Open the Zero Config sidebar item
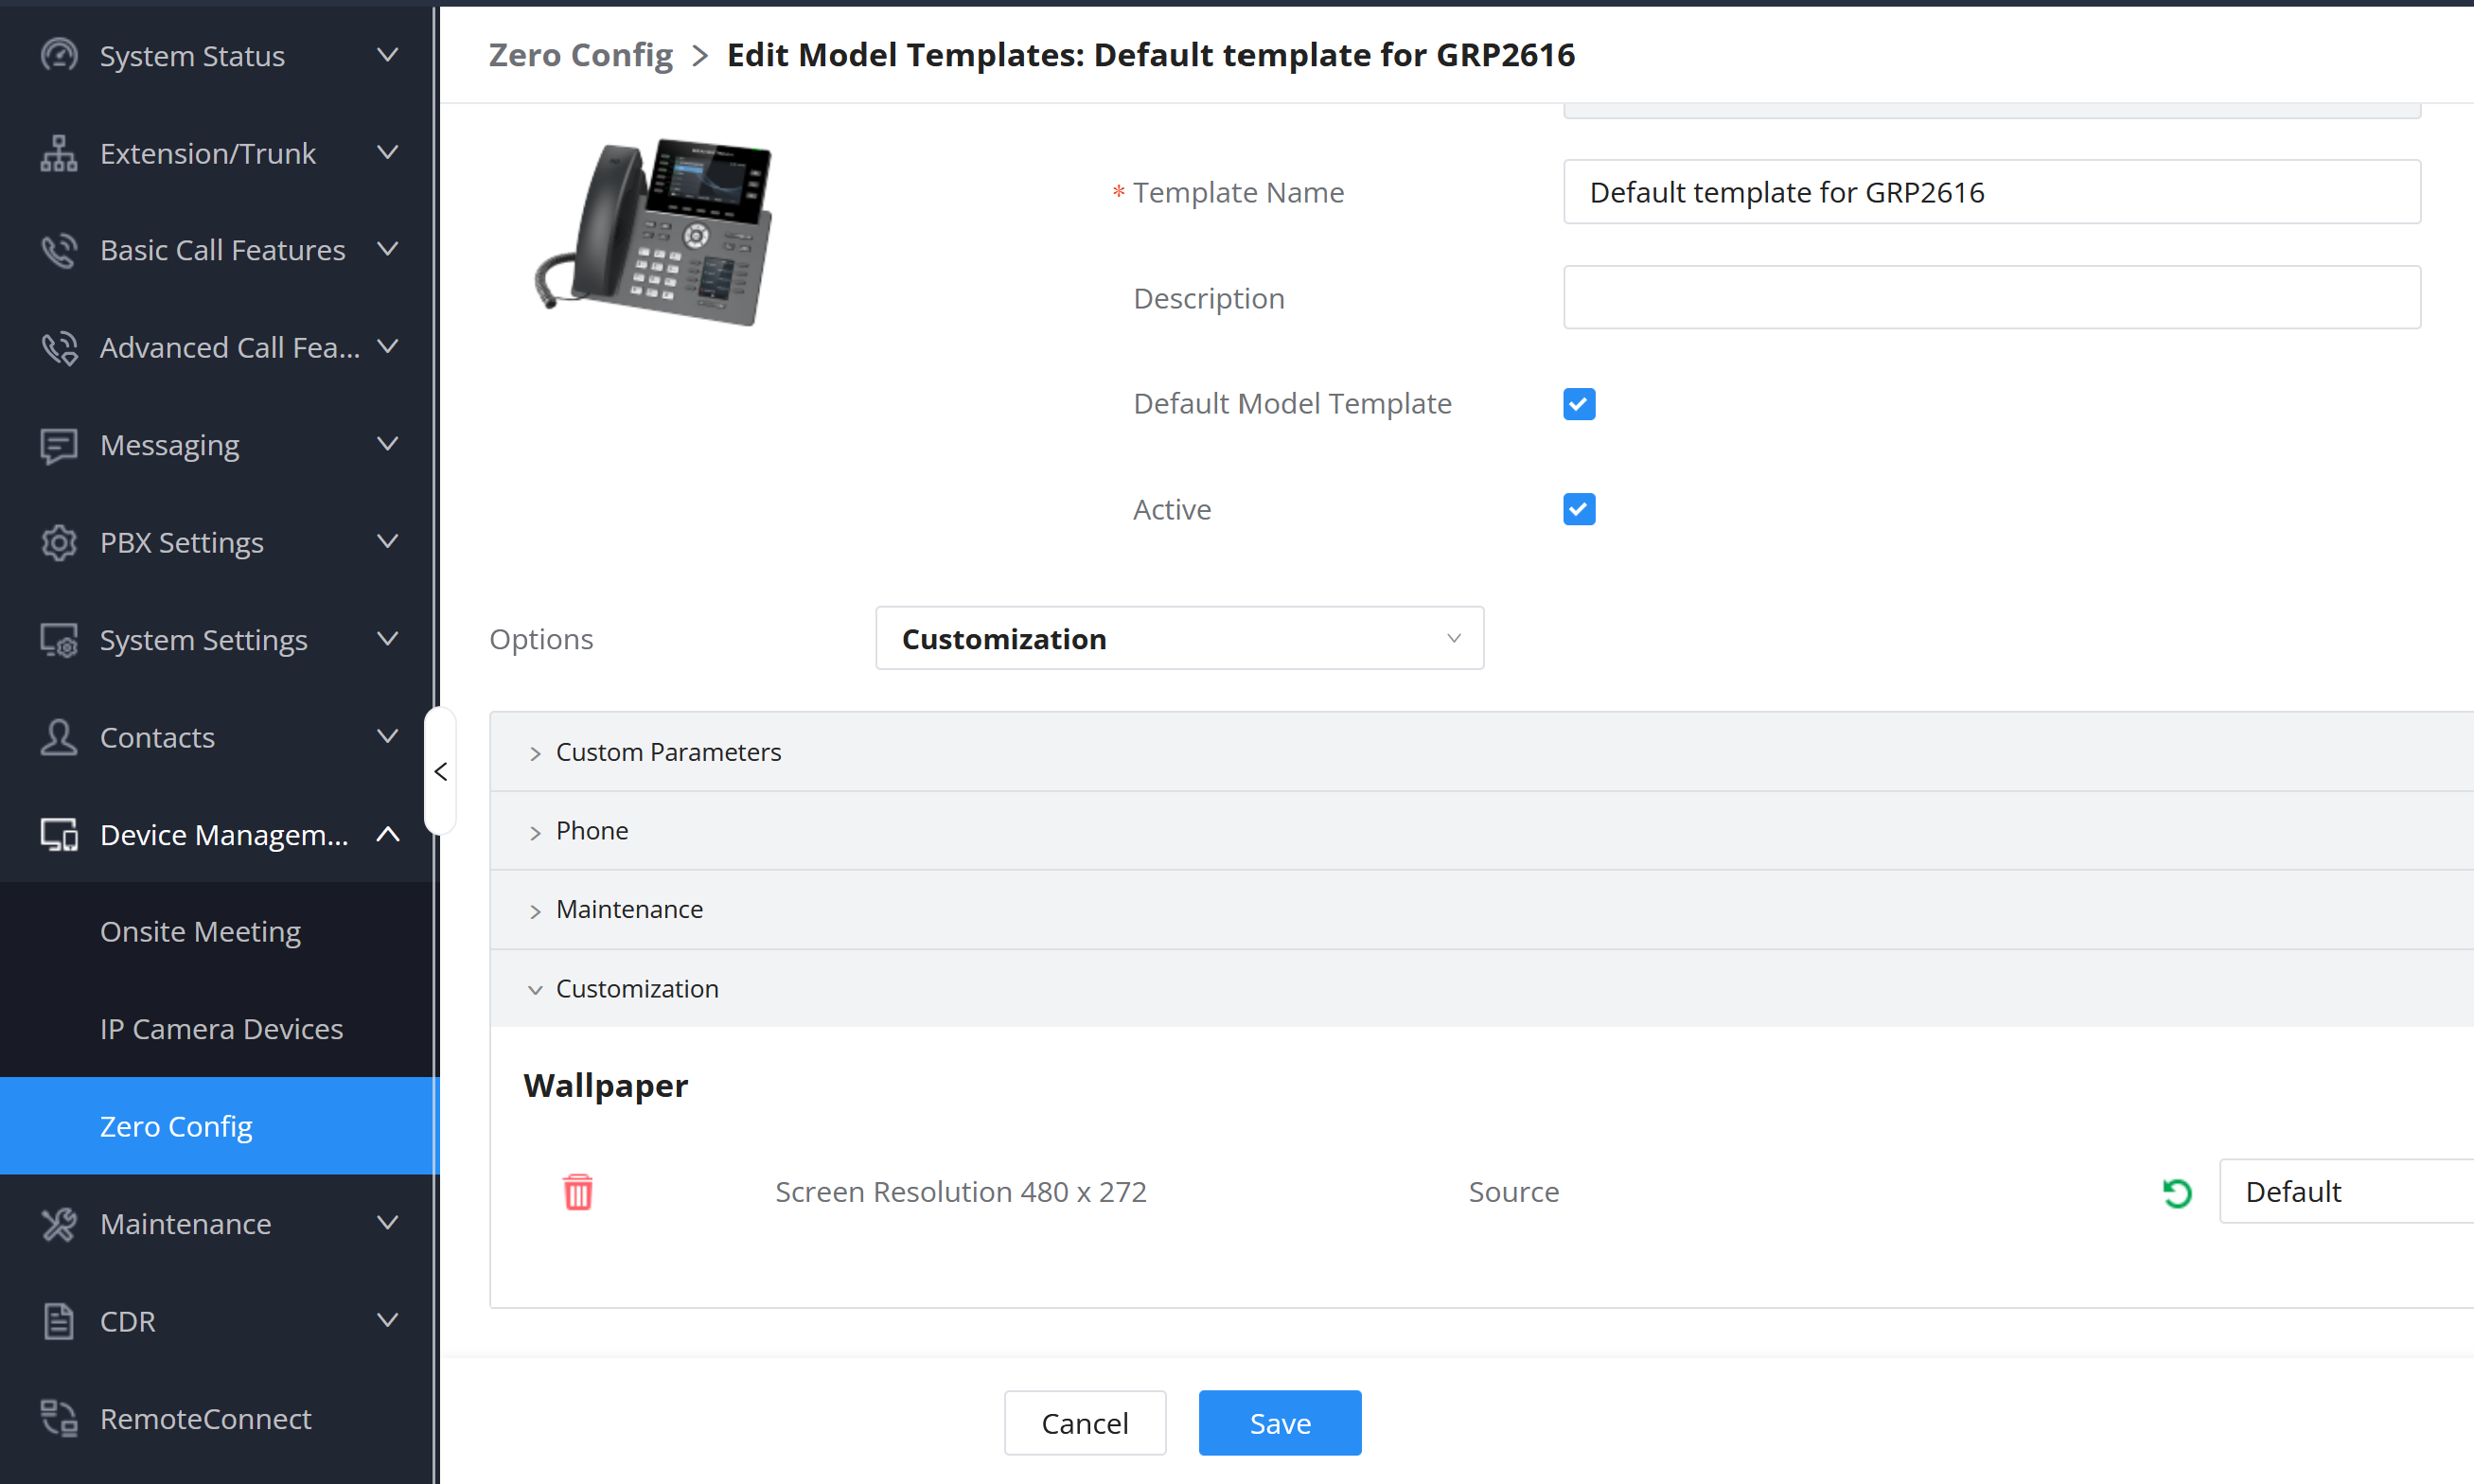The height and width of the screenshot is (1484, 2474). [x=176, y=1126]
